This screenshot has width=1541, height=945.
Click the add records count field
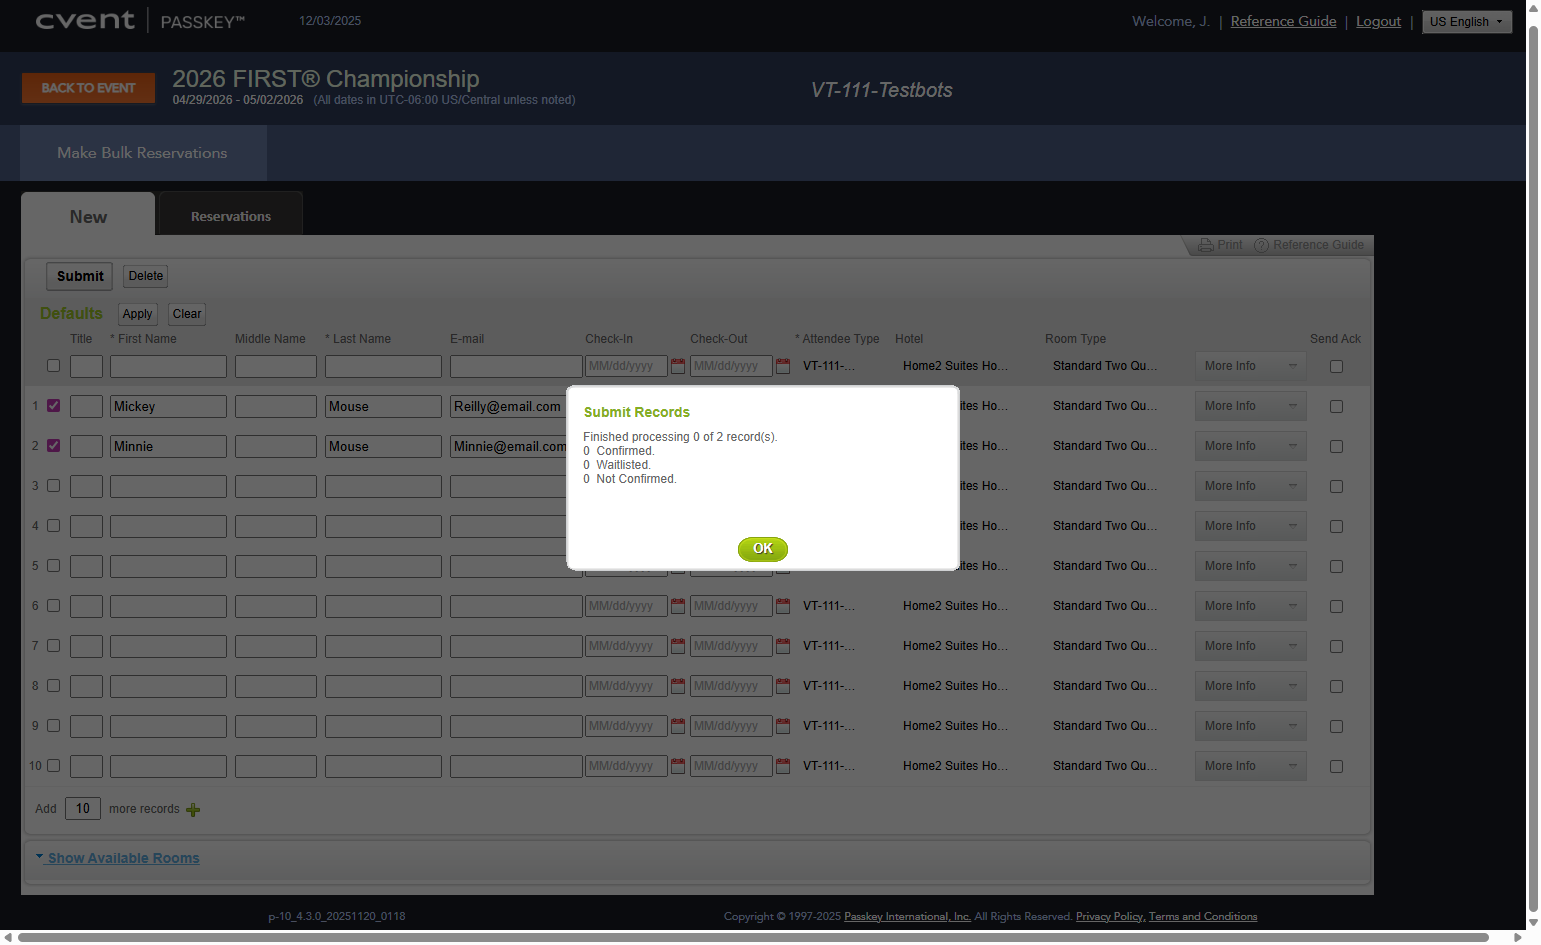(x=83, y=808)
